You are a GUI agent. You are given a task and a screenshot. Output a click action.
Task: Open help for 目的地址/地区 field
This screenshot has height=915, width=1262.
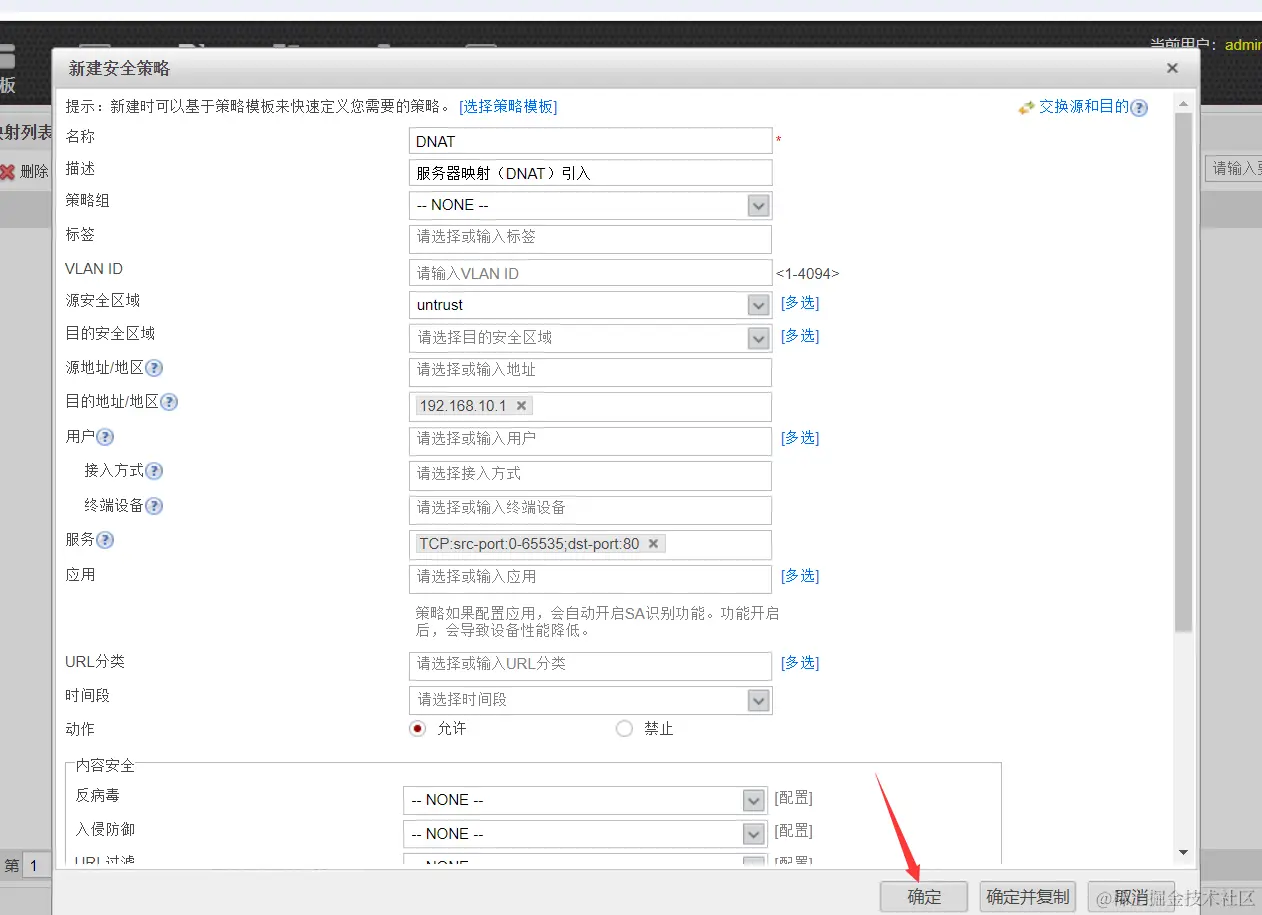169,402
